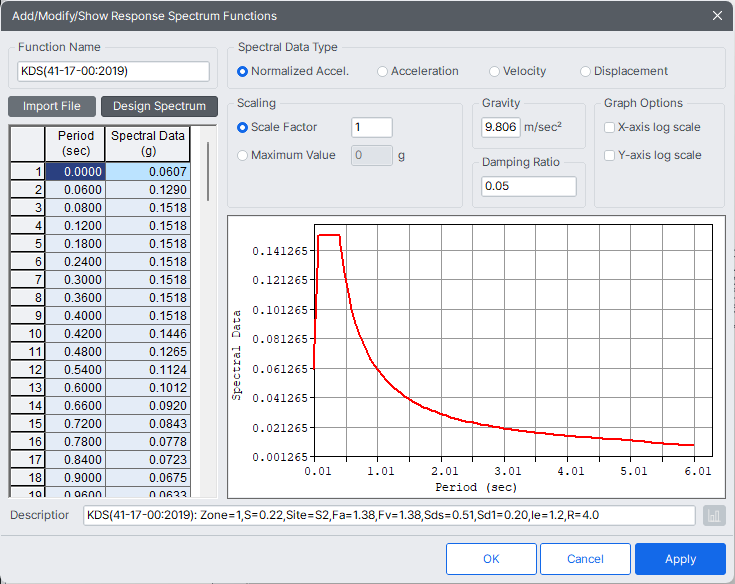Viewport: 735px width, 584px height.
Task: Click the table's vertical scrollbar
Action: pyautogui.click(x=208, y=172)
